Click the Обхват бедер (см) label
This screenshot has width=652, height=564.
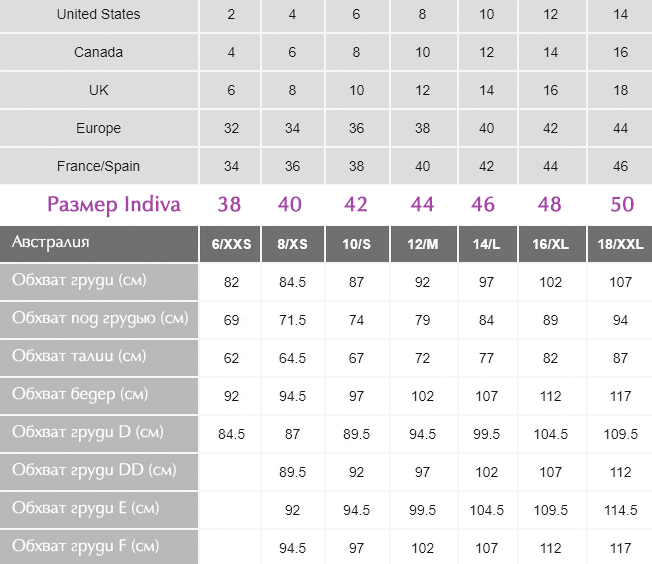pos(80,394)
